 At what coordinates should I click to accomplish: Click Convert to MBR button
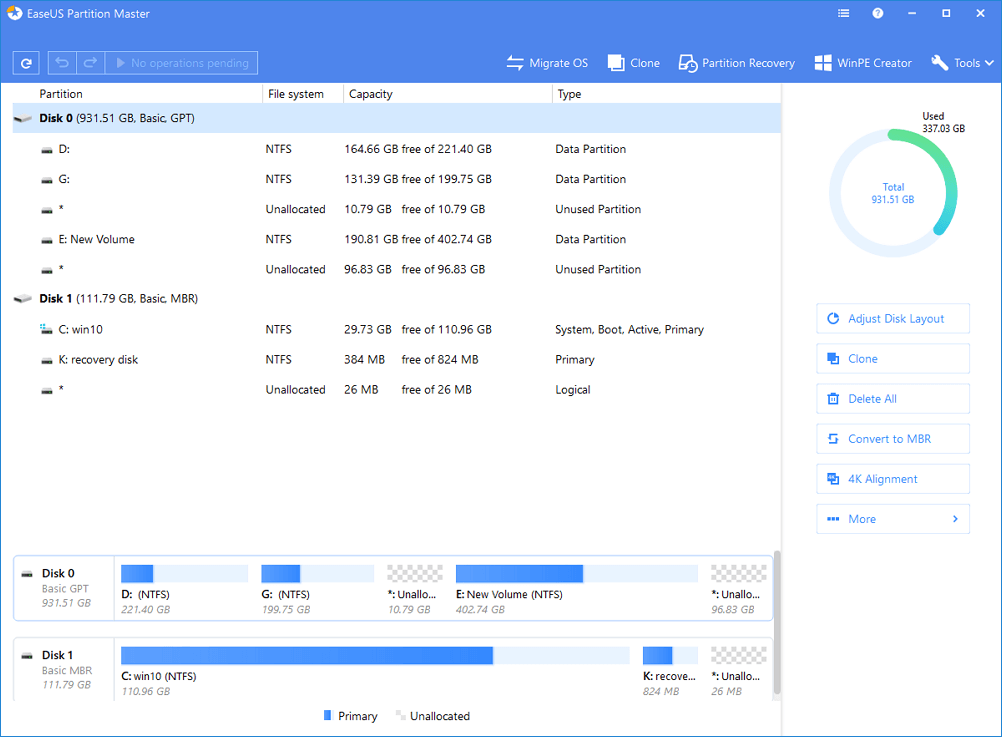(x=893, y=438)
